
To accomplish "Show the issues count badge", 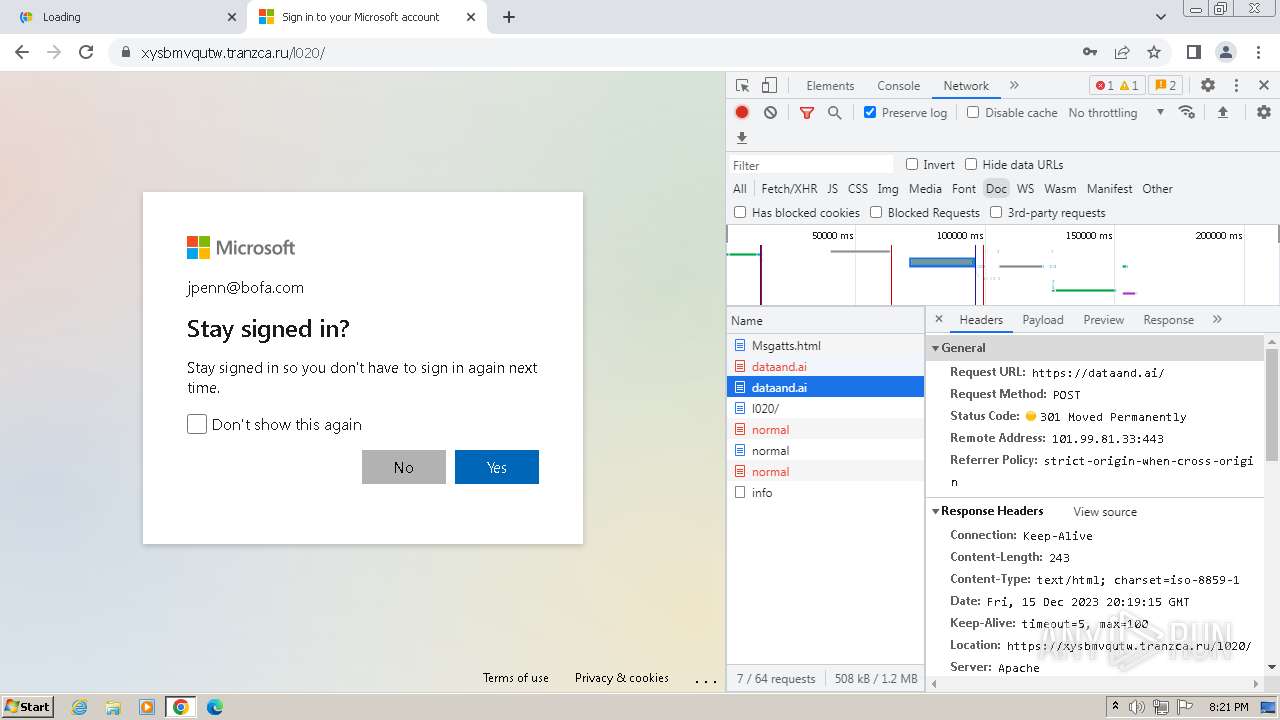I will pos(1164,86).
